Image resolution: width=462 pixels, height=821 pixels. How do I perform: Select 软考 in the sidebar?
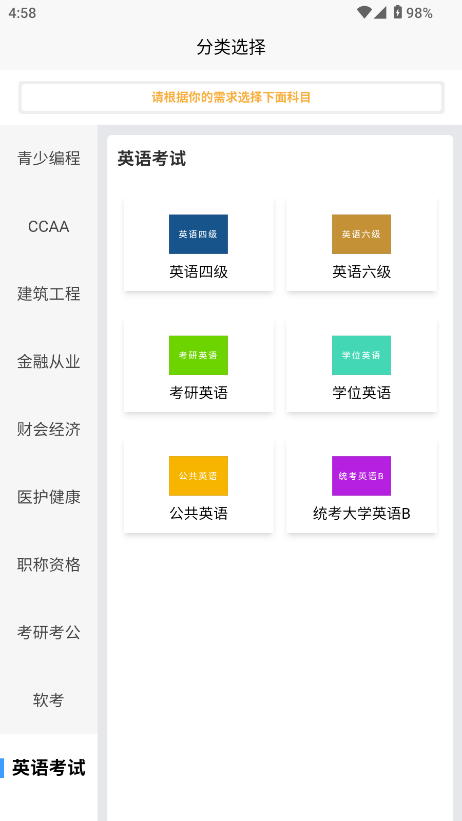49,700
